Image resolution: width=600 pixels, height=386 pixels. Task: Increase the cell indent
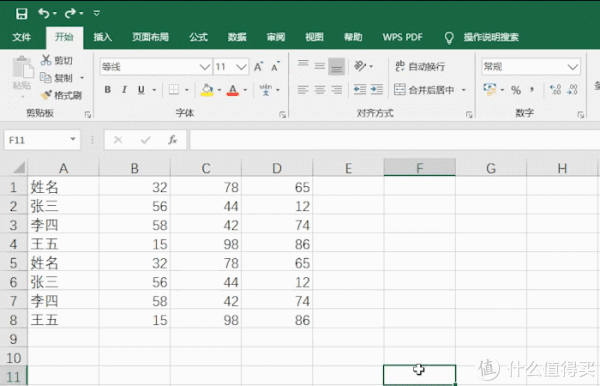(x=377, y=90)
